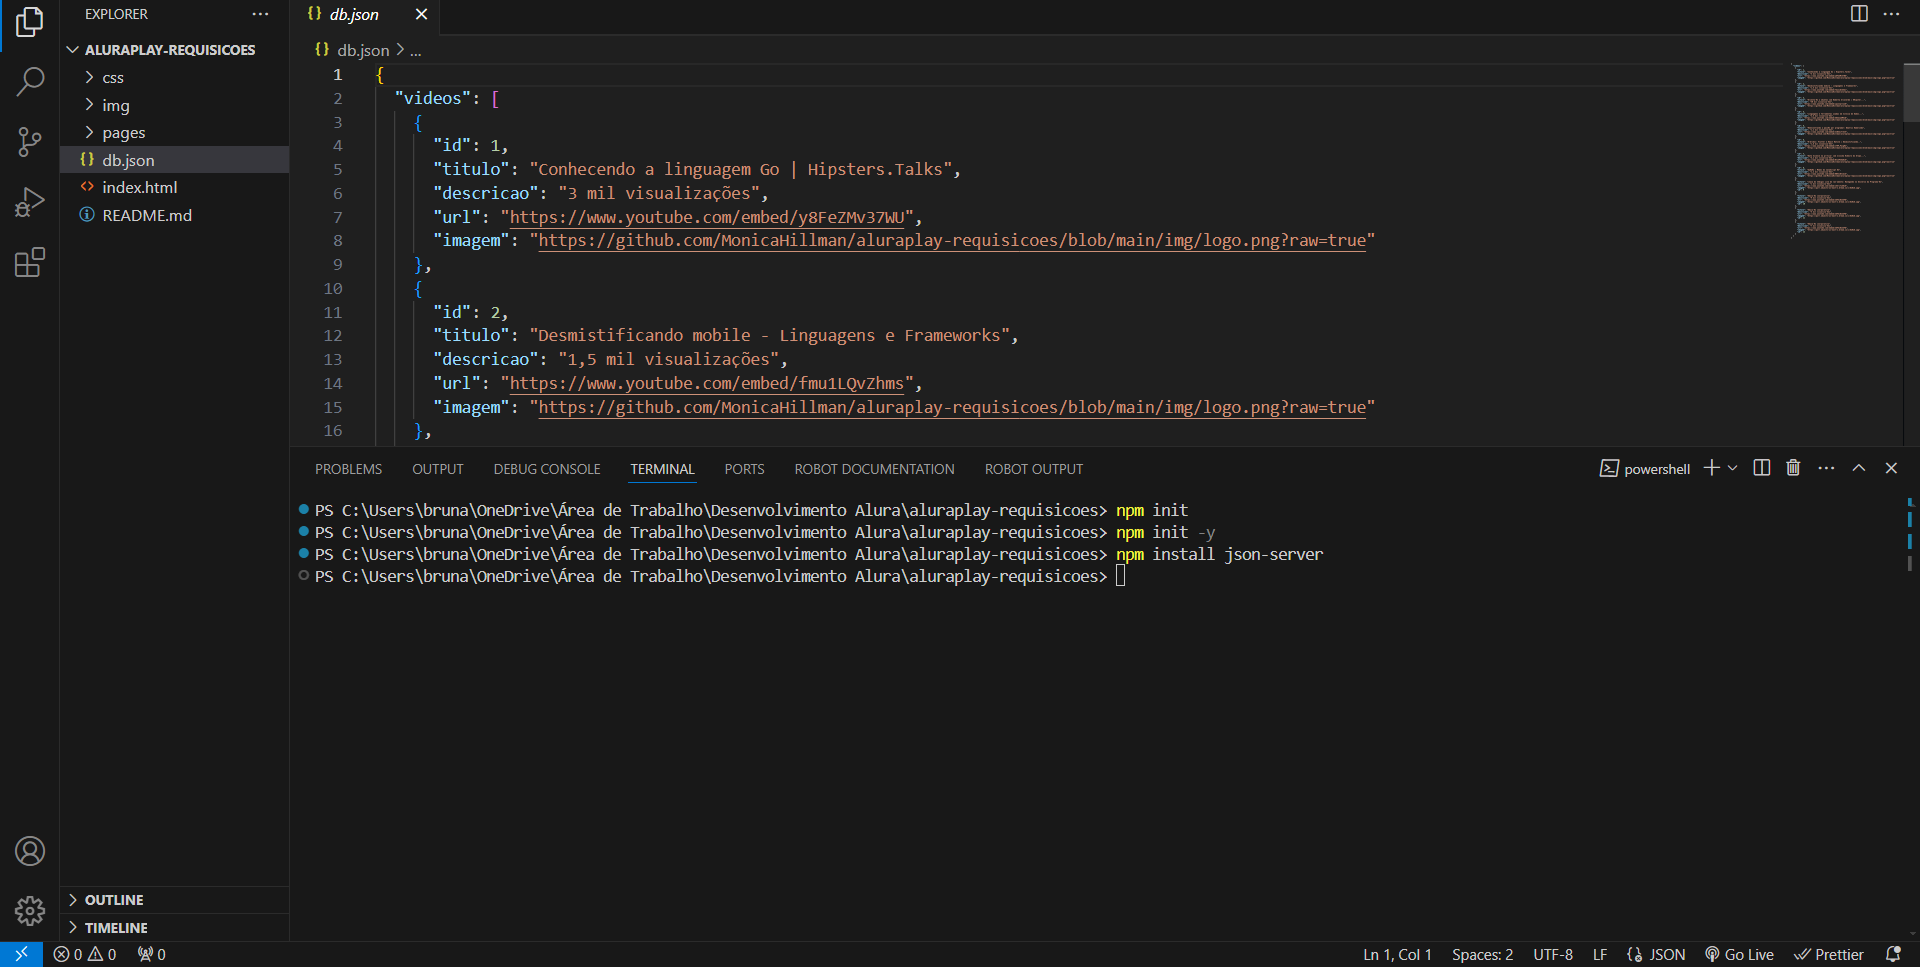Open YouTube embed link y8FeZMv37WU
The width and height of the screenshot is (1920, 967).
click(708, 217)
